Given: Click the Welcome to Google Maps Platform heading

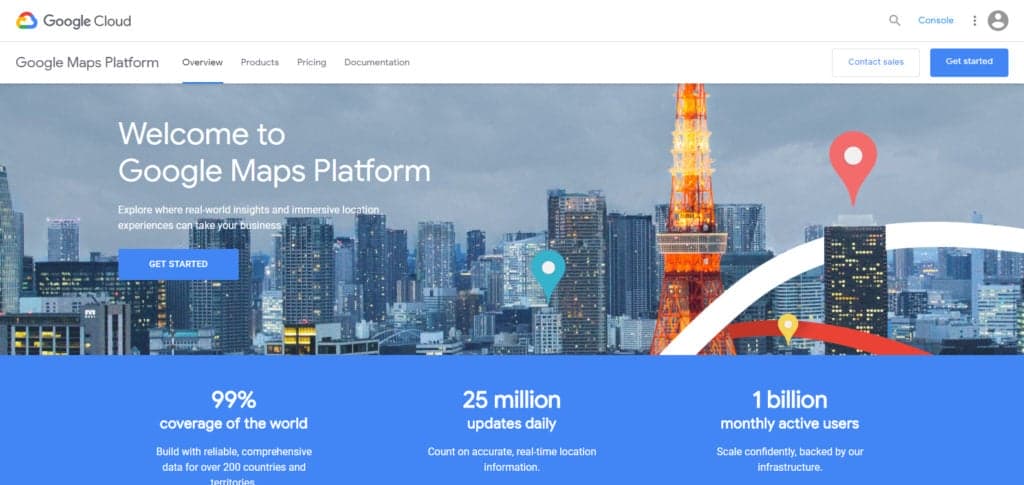Looking at the screenshot, I should click(x=274, y=152).
